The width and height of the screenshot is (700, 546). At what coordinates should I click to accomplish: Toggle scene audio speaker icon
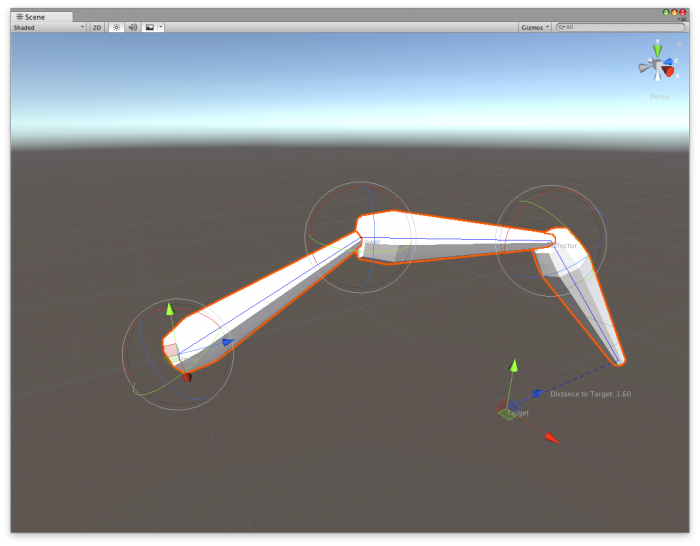click(x=132, y=27)
